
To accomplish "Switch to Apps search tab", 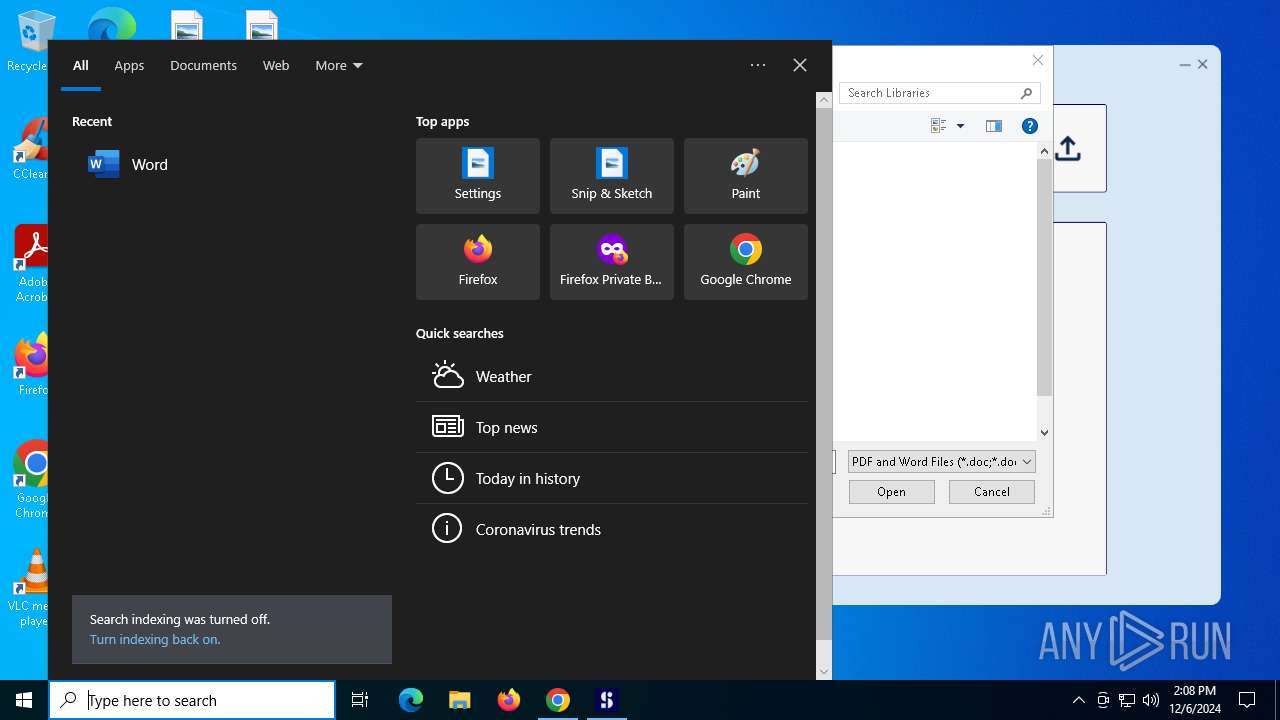I will pyautogui.click(x=129, y=66).
